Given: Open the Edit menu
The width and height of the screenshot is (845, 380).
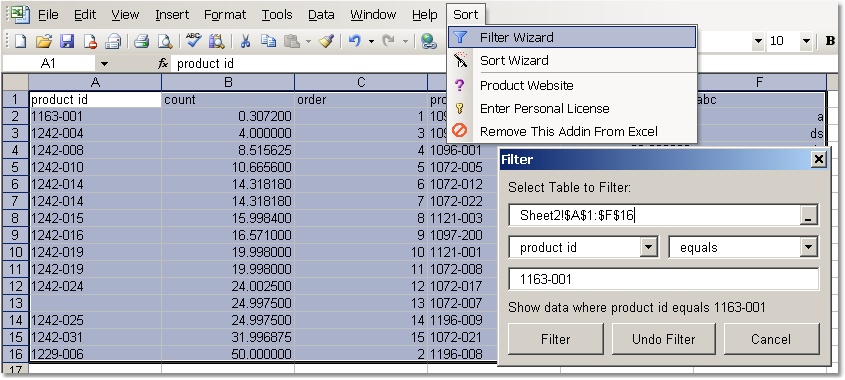Looking at the screenshot, I should point(85,15).
